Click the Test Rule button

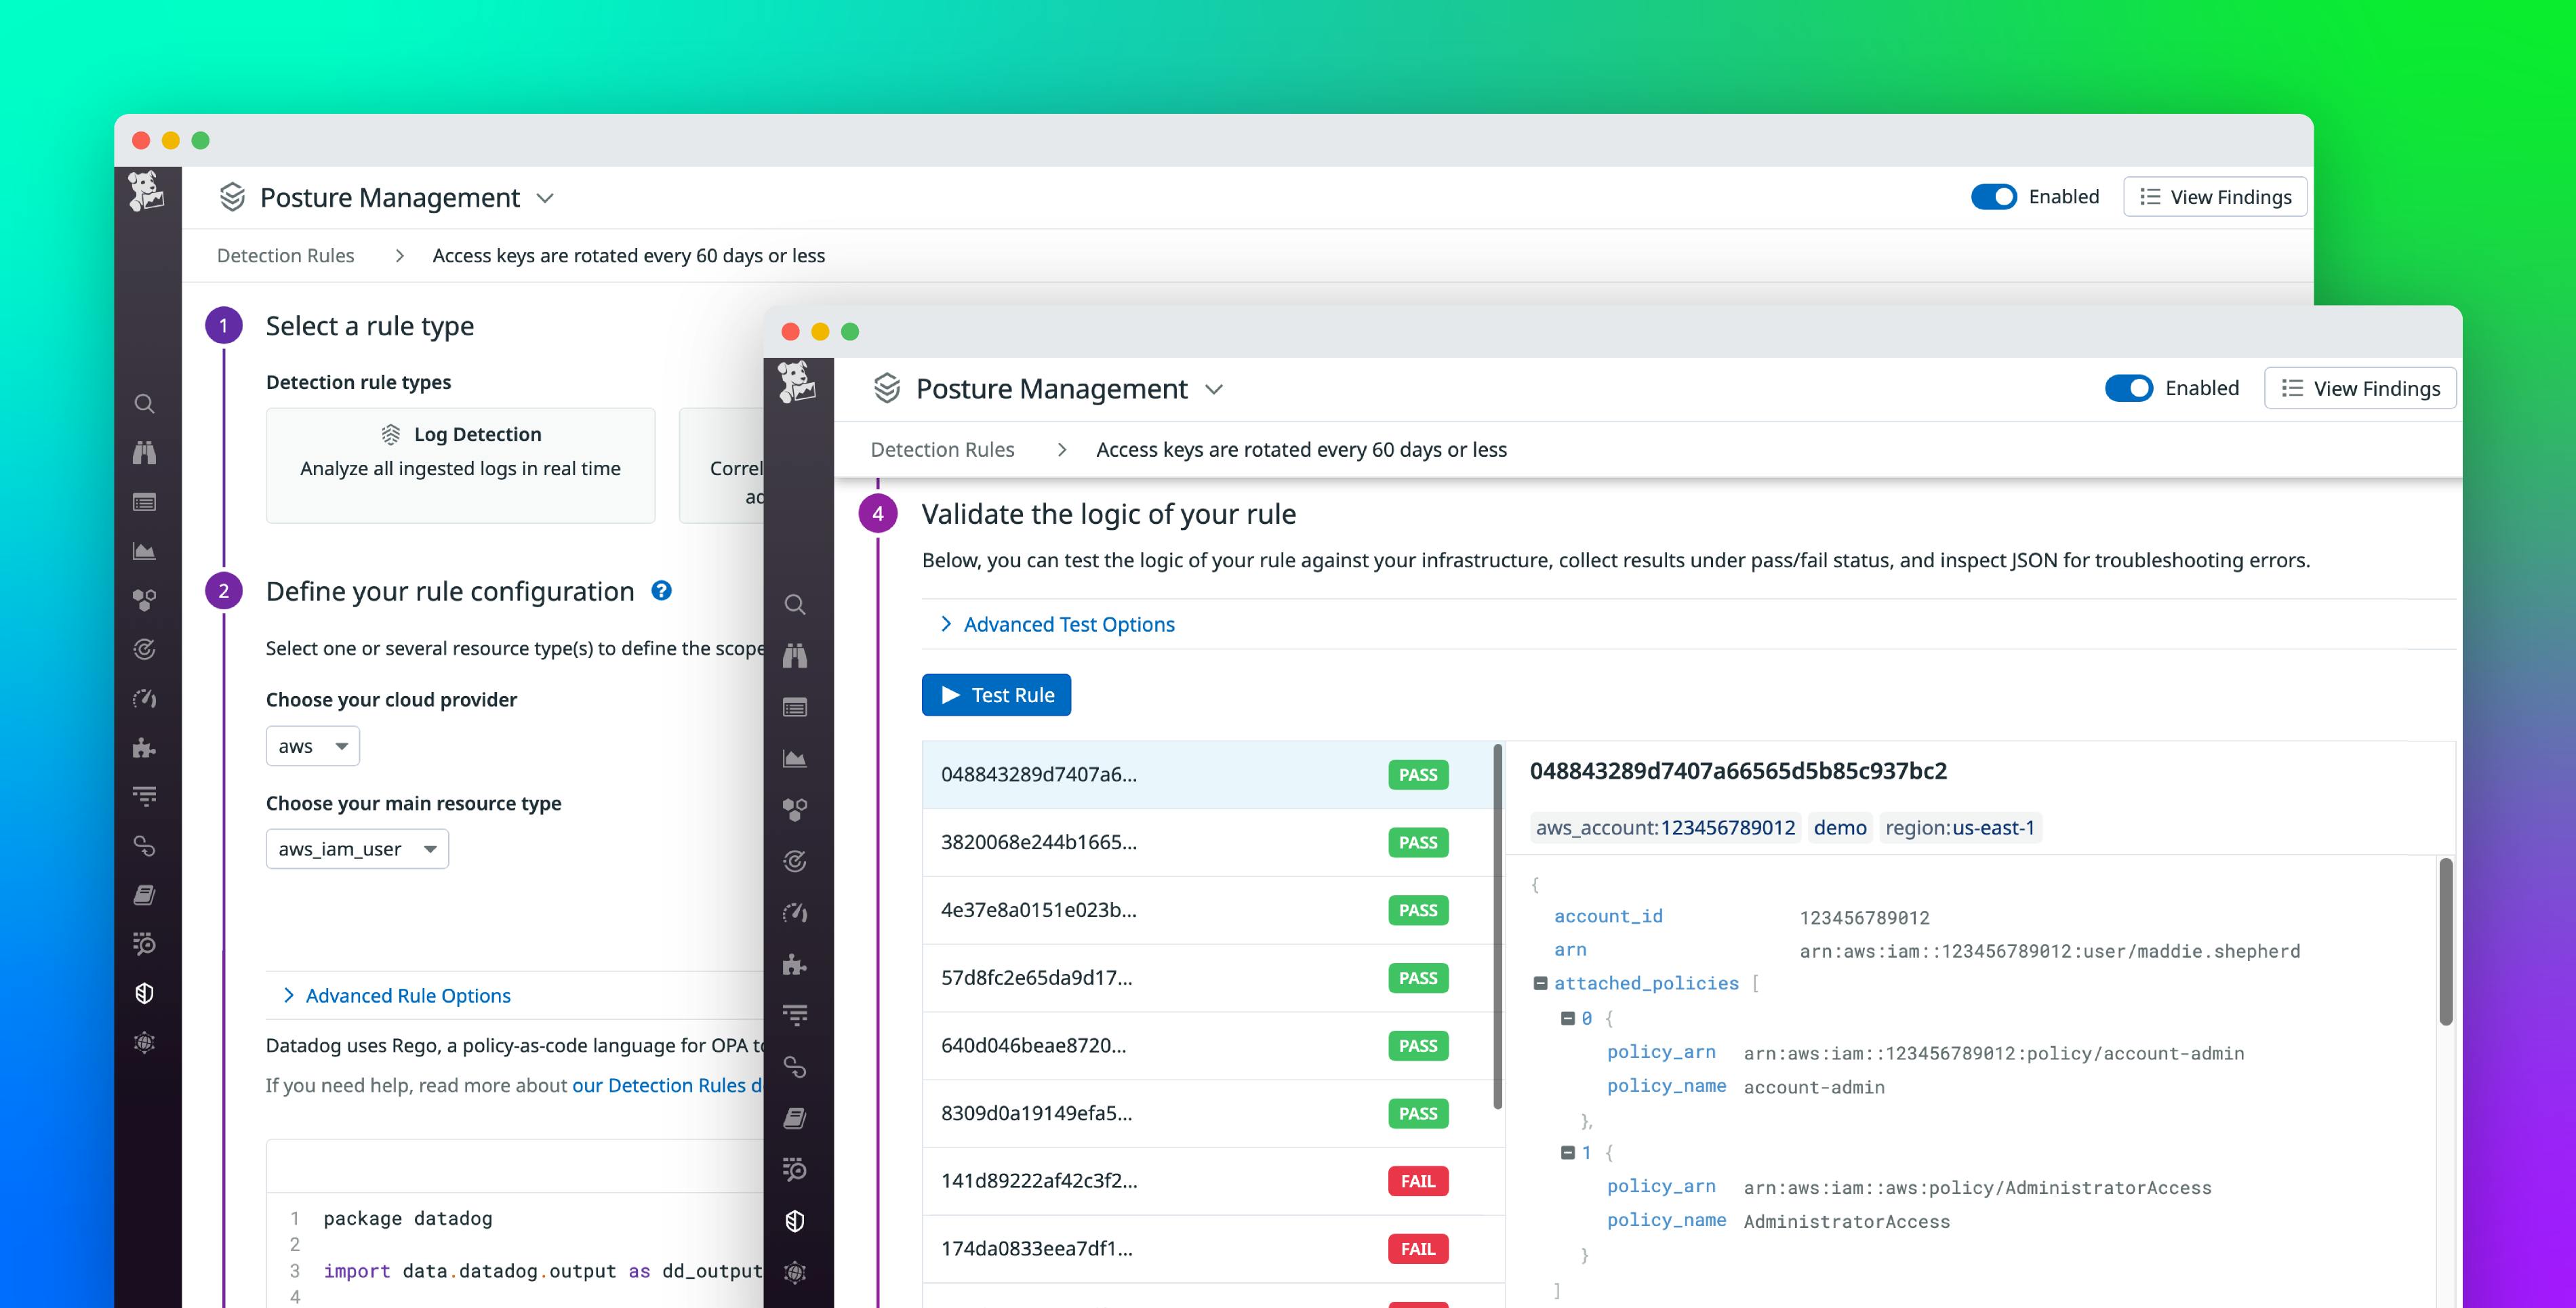(996, 694)
